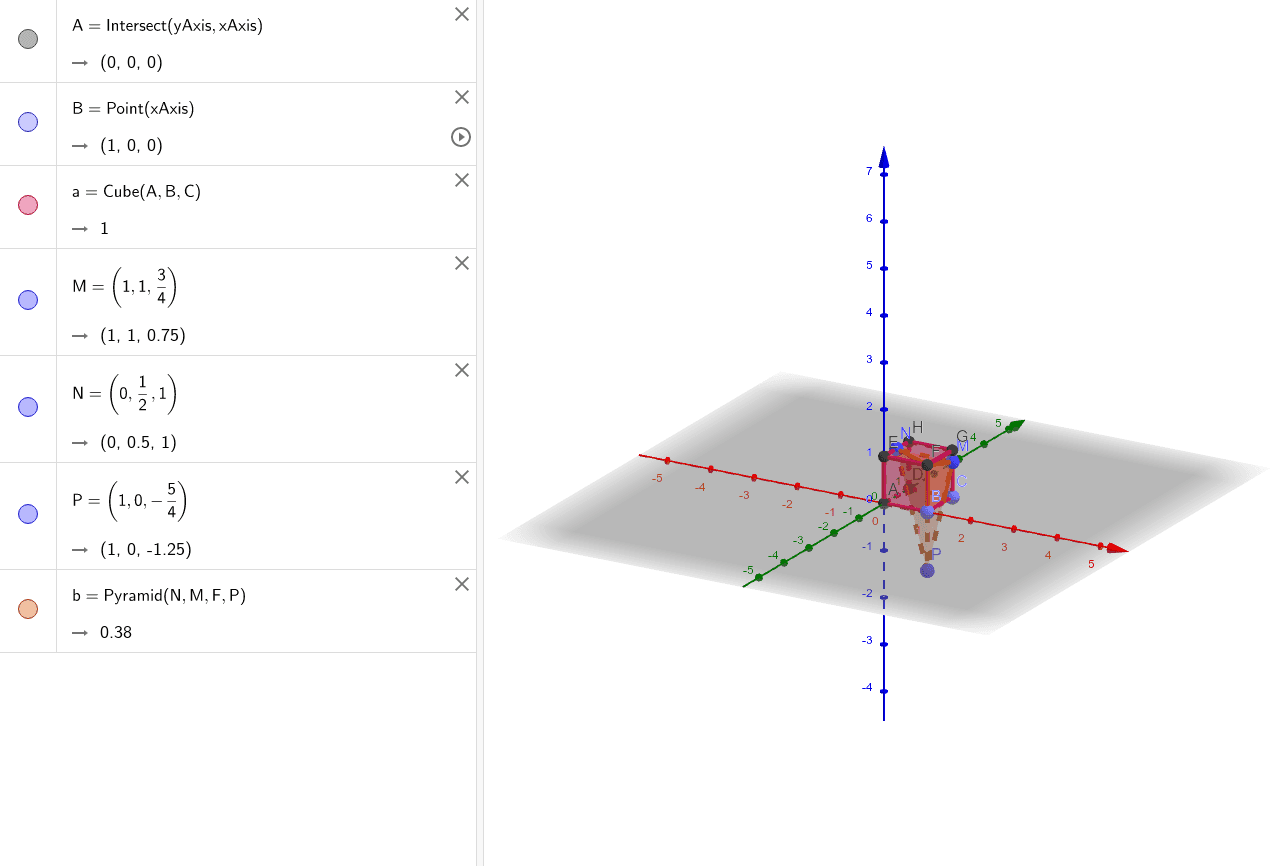Screen dimensions: 1286x868
Task: Delete point M using its × icon
Action: coord(461,263)
